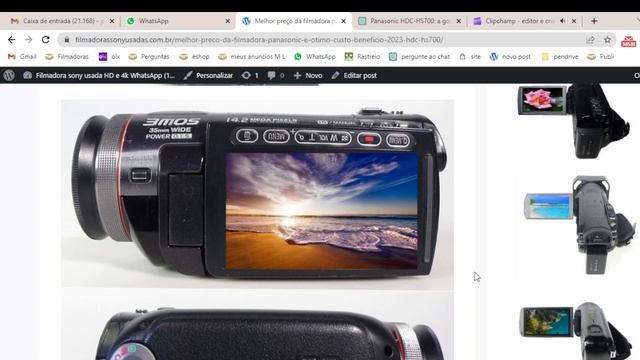Close the WhatsApp tab

coord(228,21)
